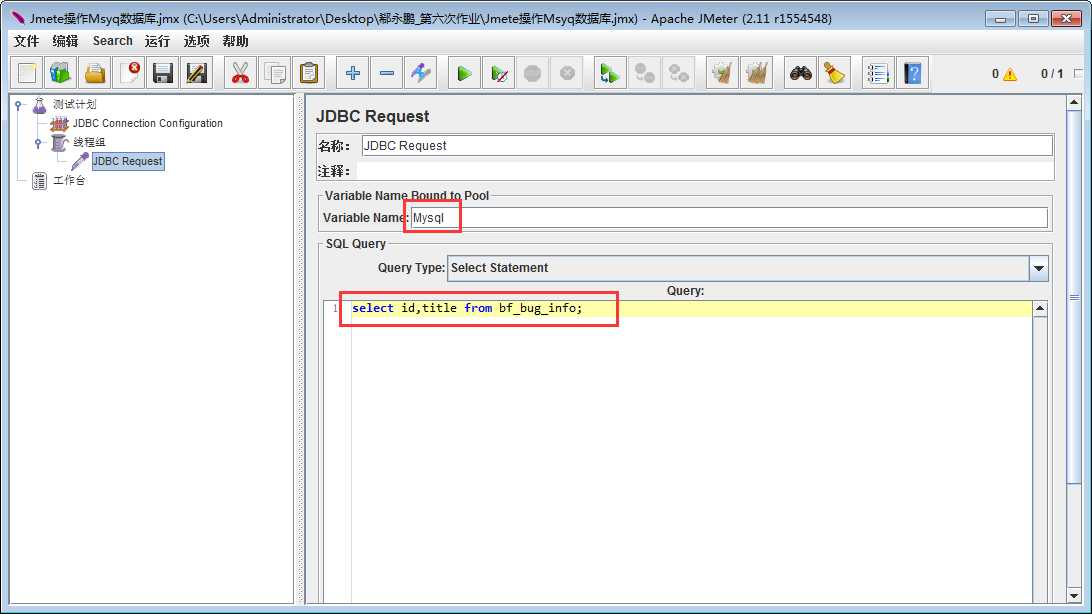The image size is (1092, 614).
Task: Save the test plan with floppy icon
Action: pyautogui.click(x=163, y=73)
